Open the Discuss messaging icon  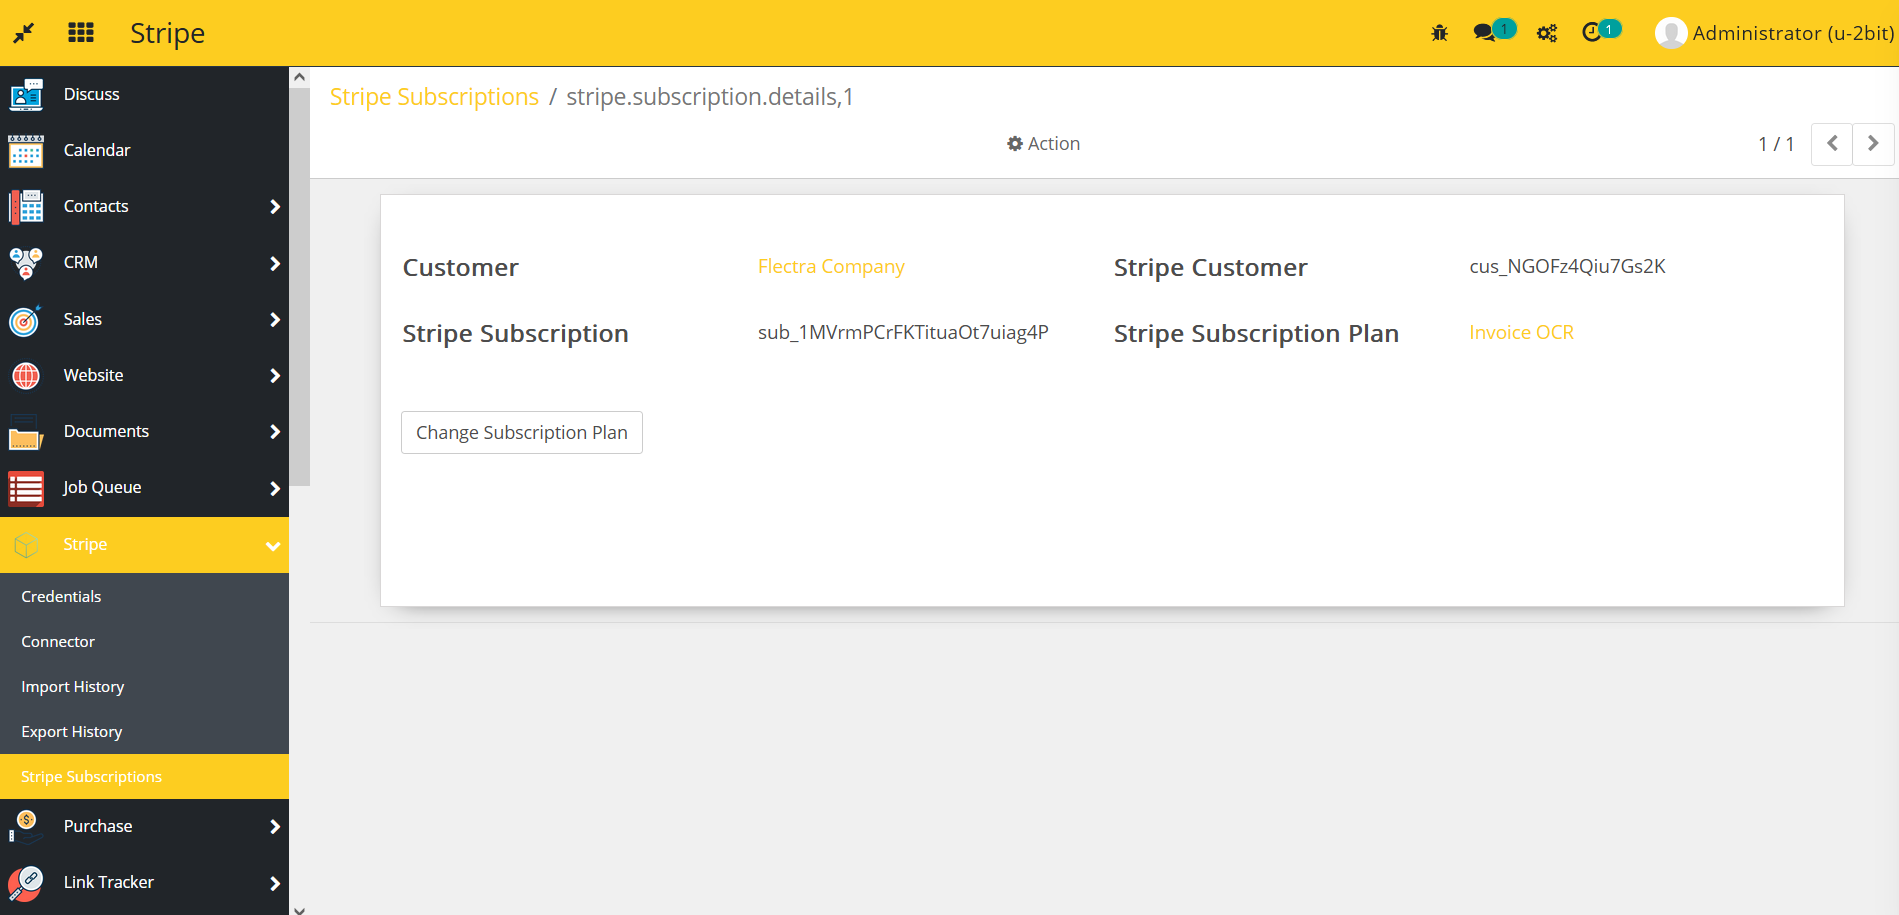[x=25, y=94]
